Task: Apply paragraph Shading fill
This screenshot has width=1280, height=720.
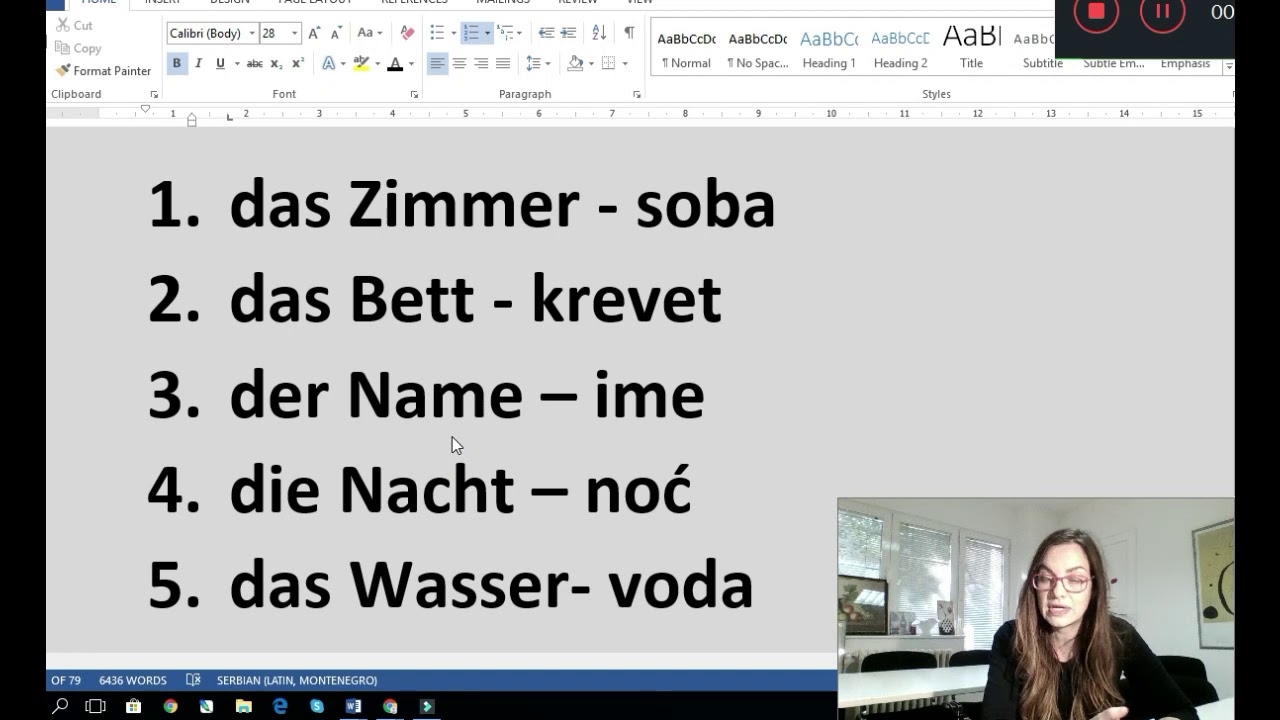Action: tap(575, 63)
